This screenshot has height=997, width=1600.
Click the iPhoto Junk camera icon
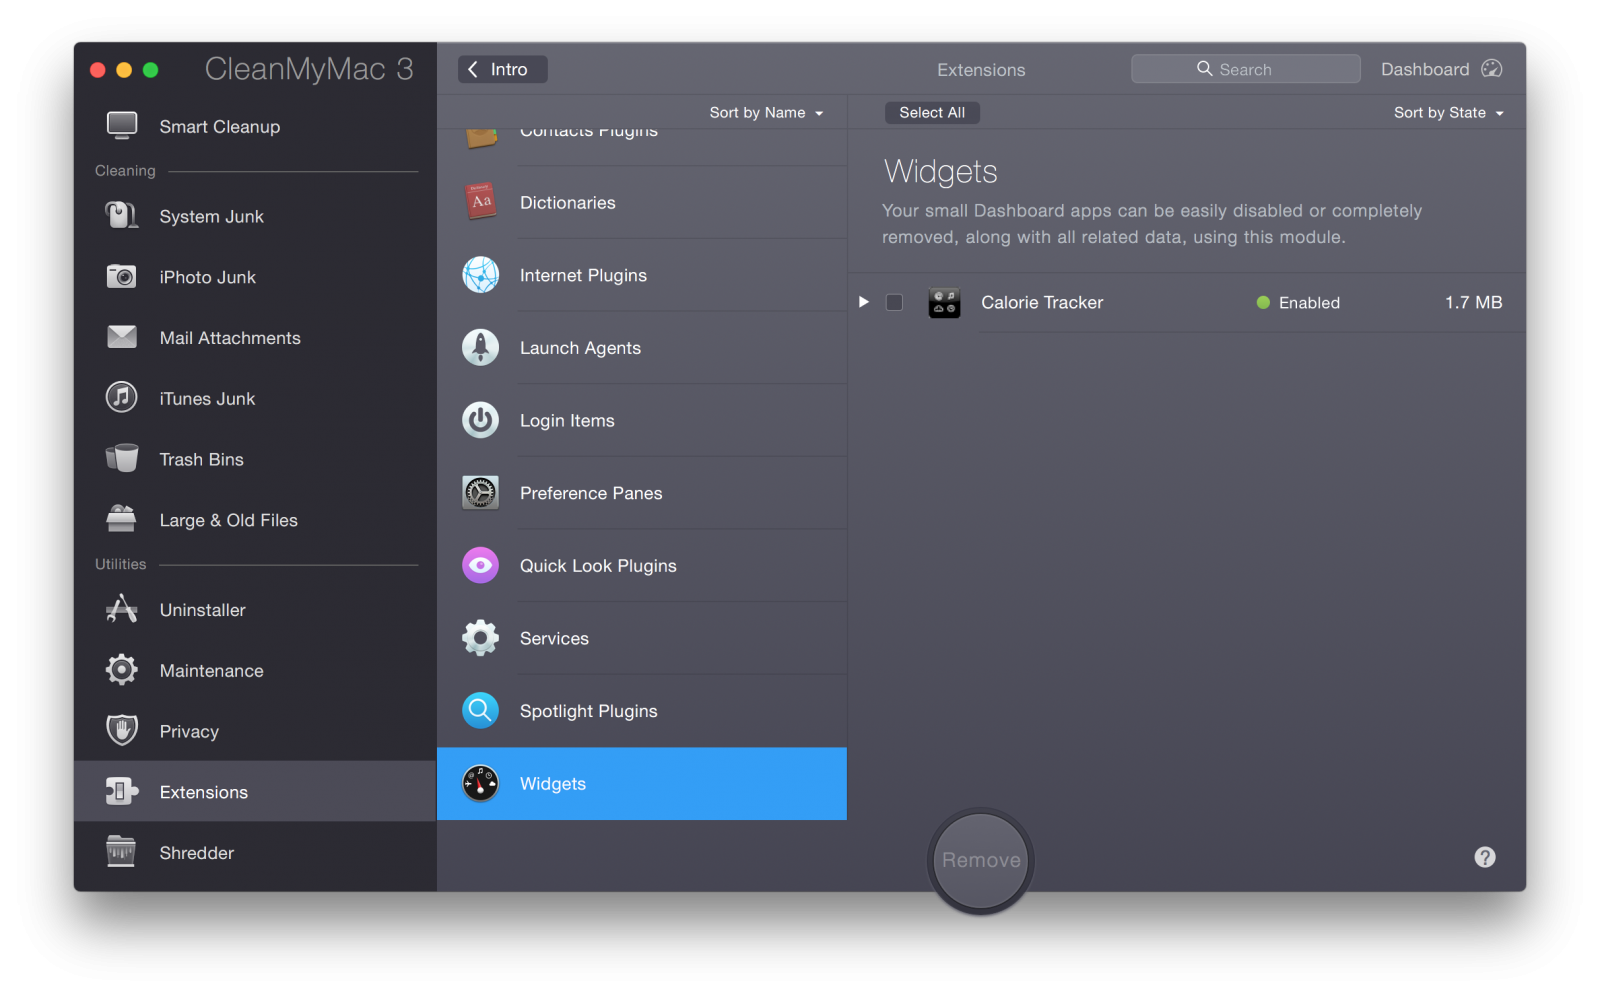pyautogui.click(x=122, y=277)
